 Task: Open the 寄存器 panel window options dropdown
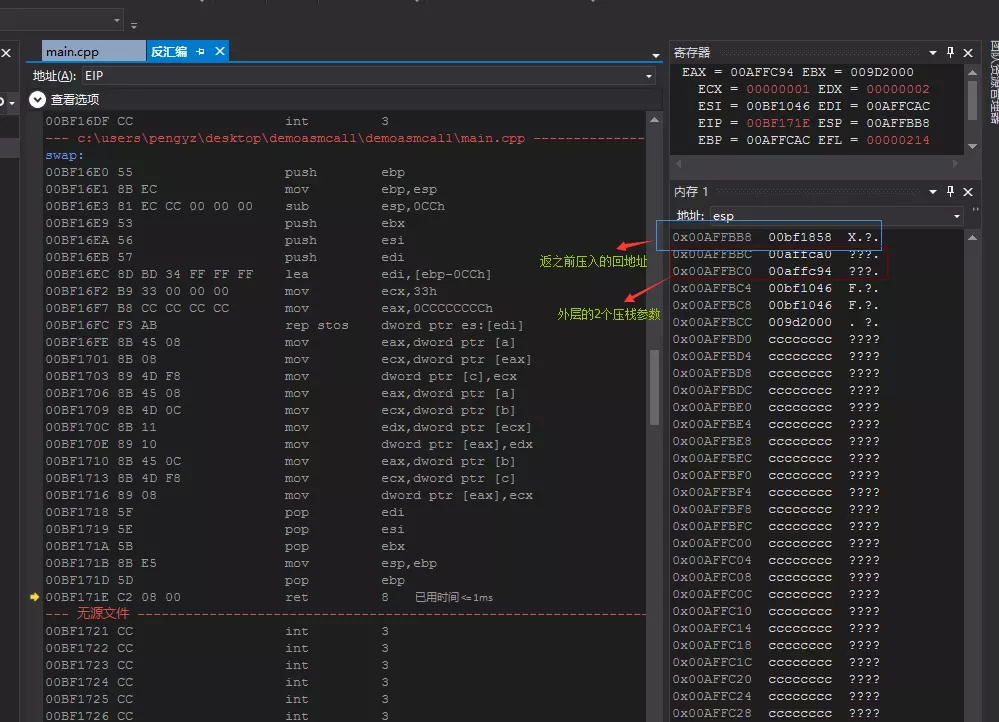(x=933, y=52)
